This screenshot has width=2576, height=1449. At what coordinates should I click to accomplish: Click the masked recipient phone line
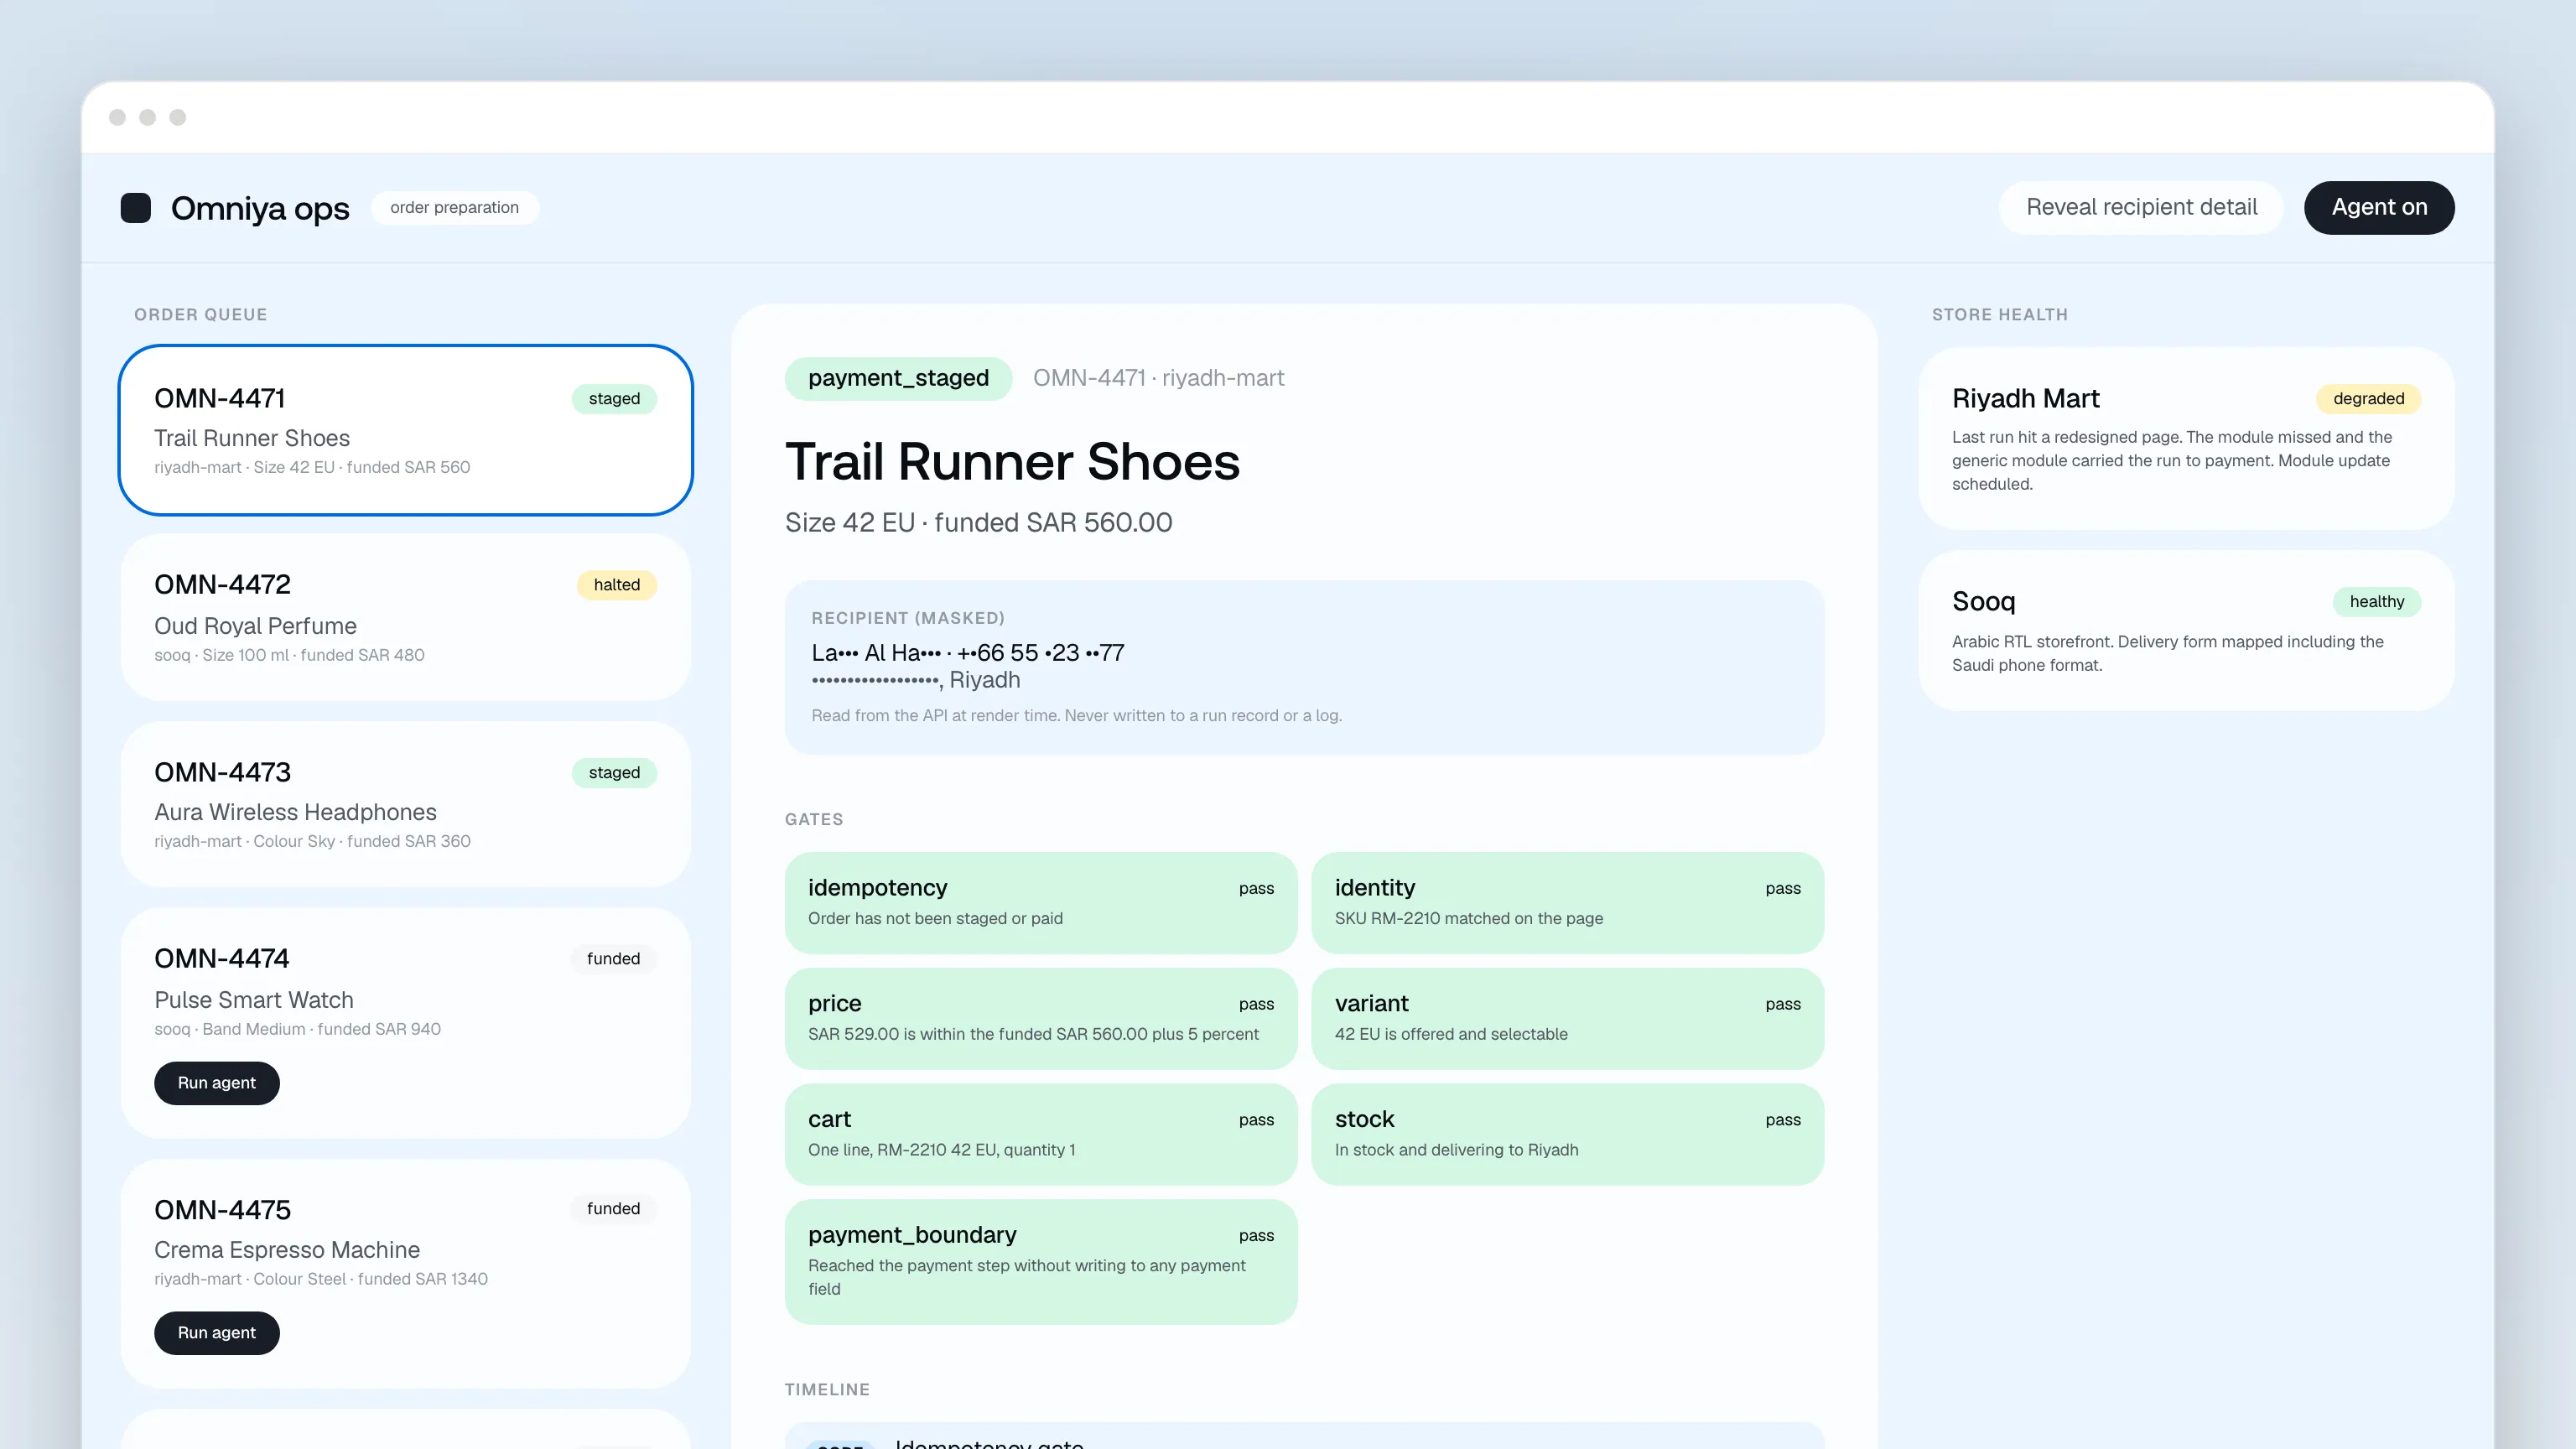[x=968, y=653]
